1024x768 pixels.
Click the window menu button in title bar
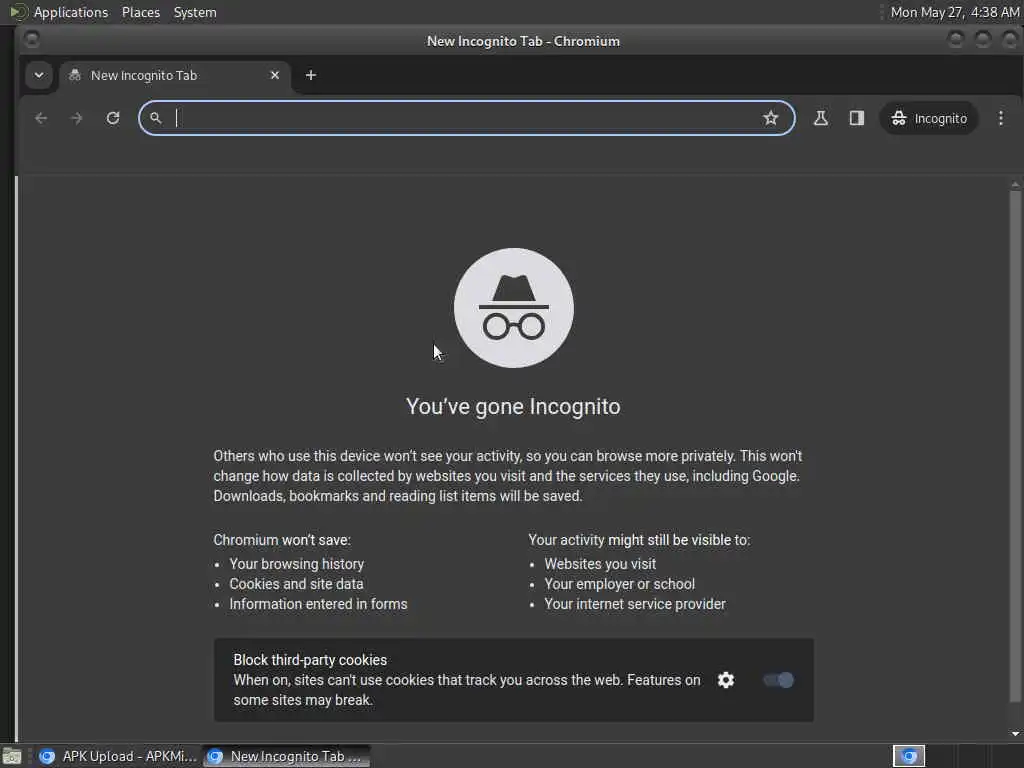tap(31, 40)
